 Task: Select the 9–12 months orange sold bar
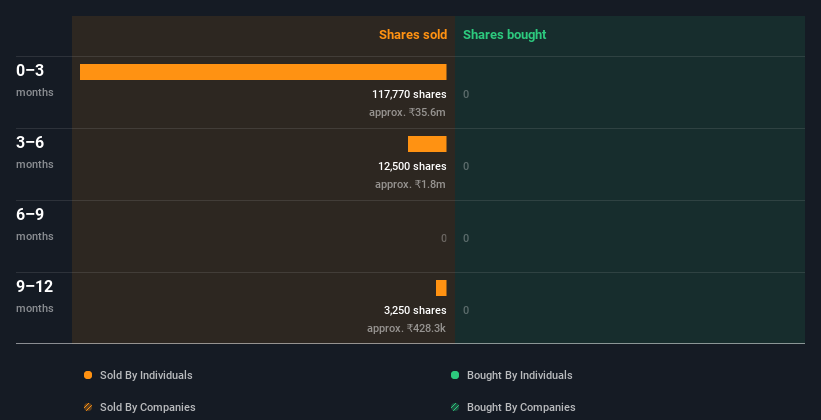coord(441,288)
